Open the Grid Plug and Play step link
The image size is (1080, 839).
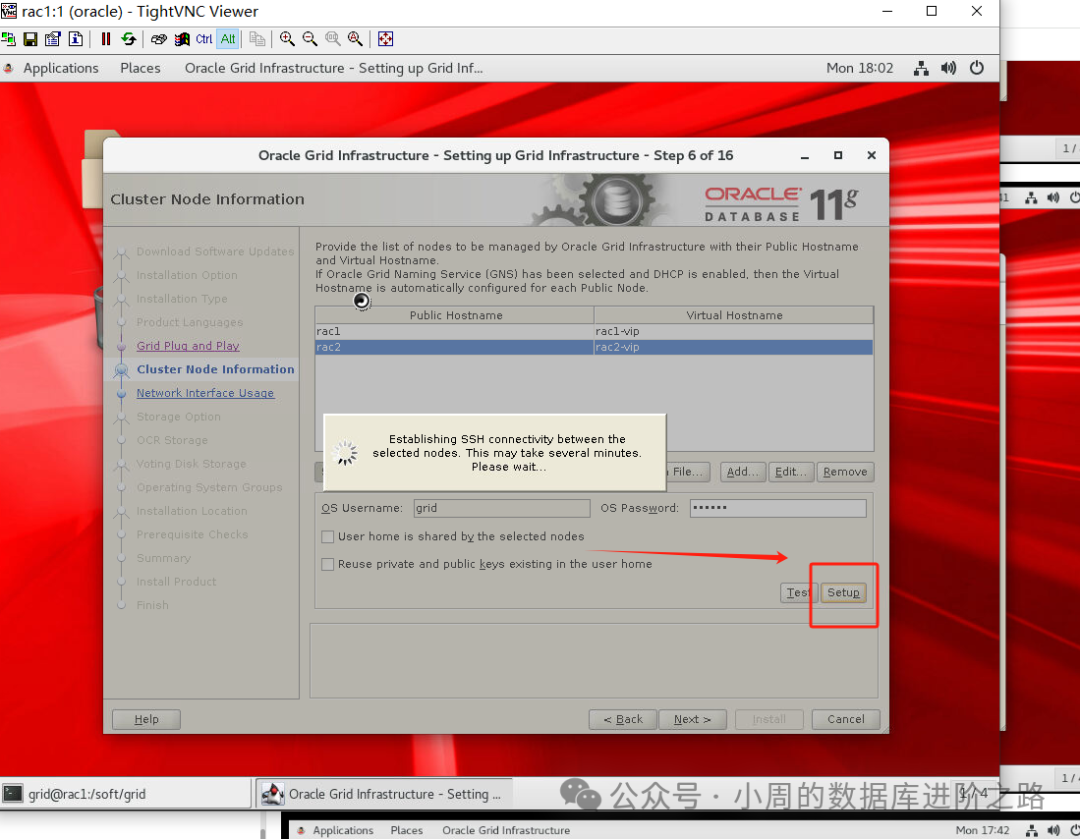tap(187, 346)
